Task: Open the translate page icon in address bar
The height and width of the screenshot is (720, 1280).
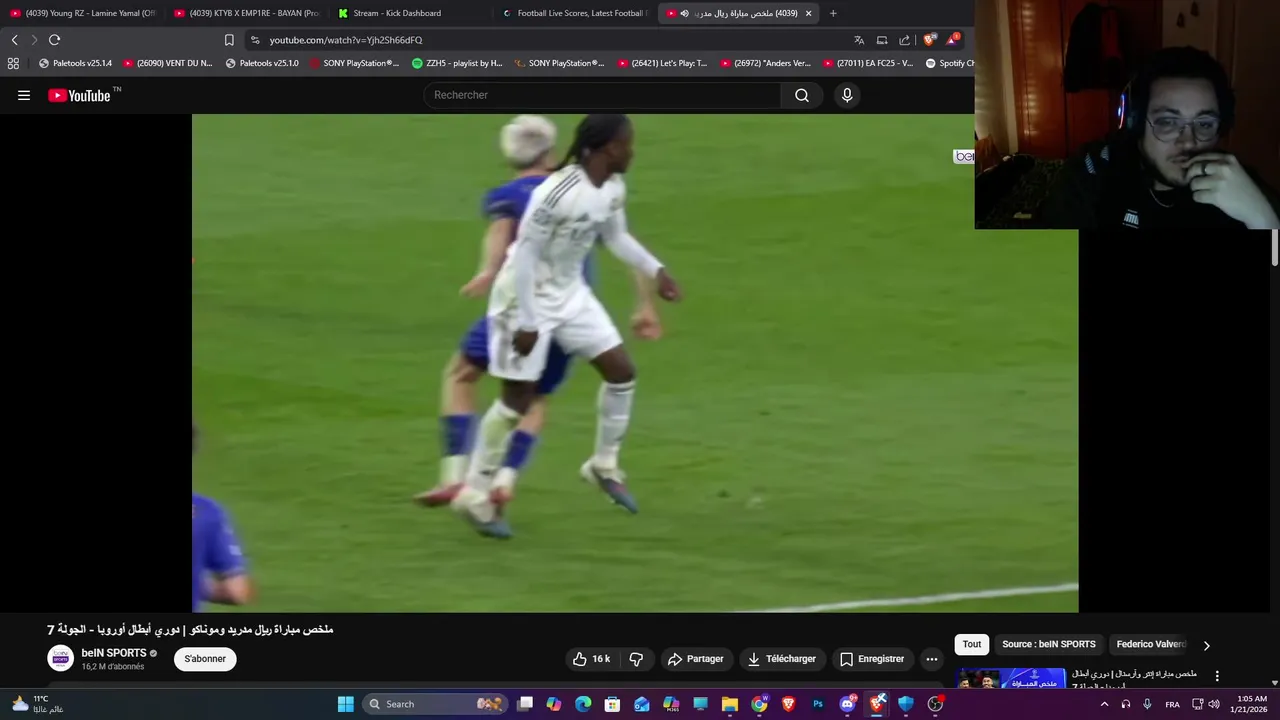Action: pyautogui.click(x=859, y=40)
